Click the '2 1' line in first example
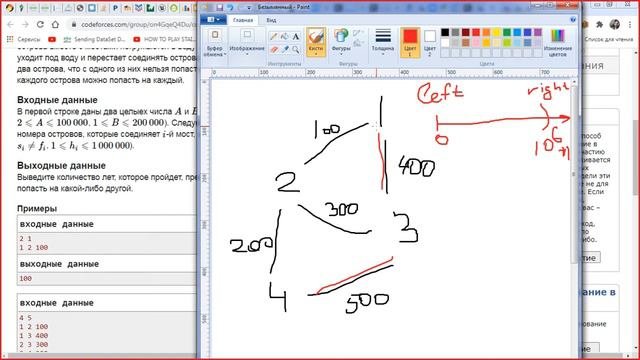 pos(25,238)
